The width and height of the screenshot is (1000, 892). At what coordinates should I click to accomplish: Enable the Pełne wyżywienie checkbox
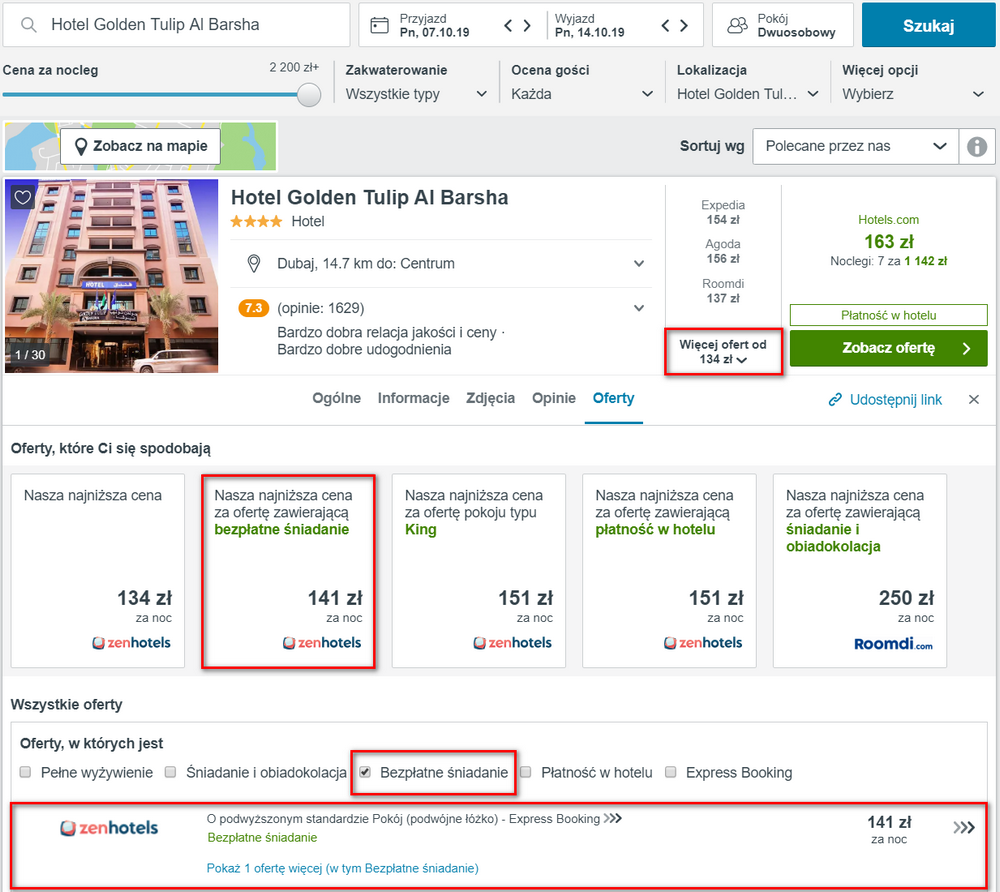pos(26,772)
